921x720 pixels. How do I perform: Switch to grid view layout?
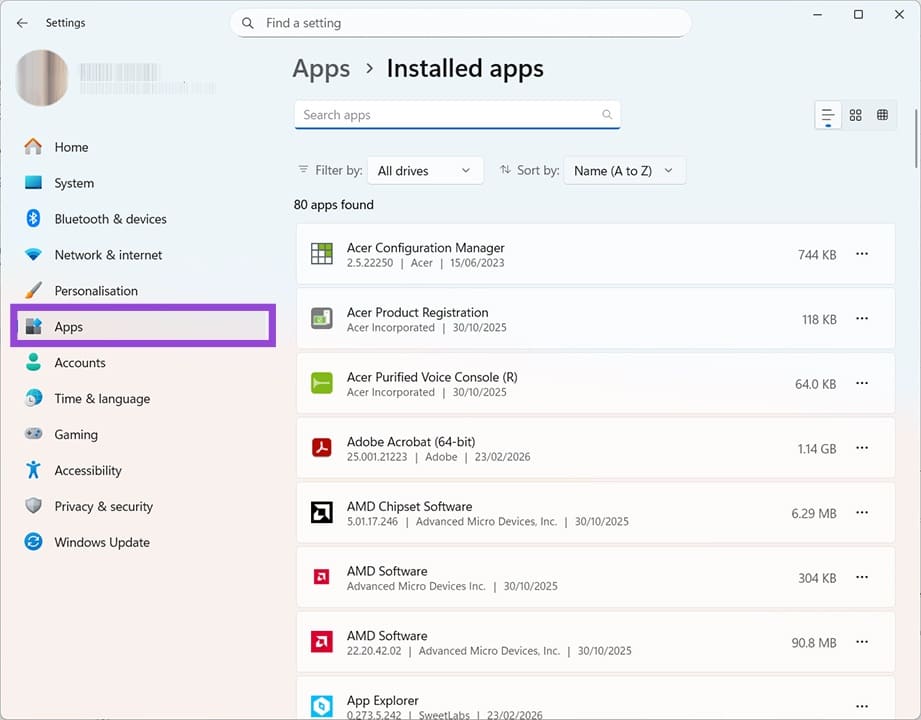[x=855, y=114]
